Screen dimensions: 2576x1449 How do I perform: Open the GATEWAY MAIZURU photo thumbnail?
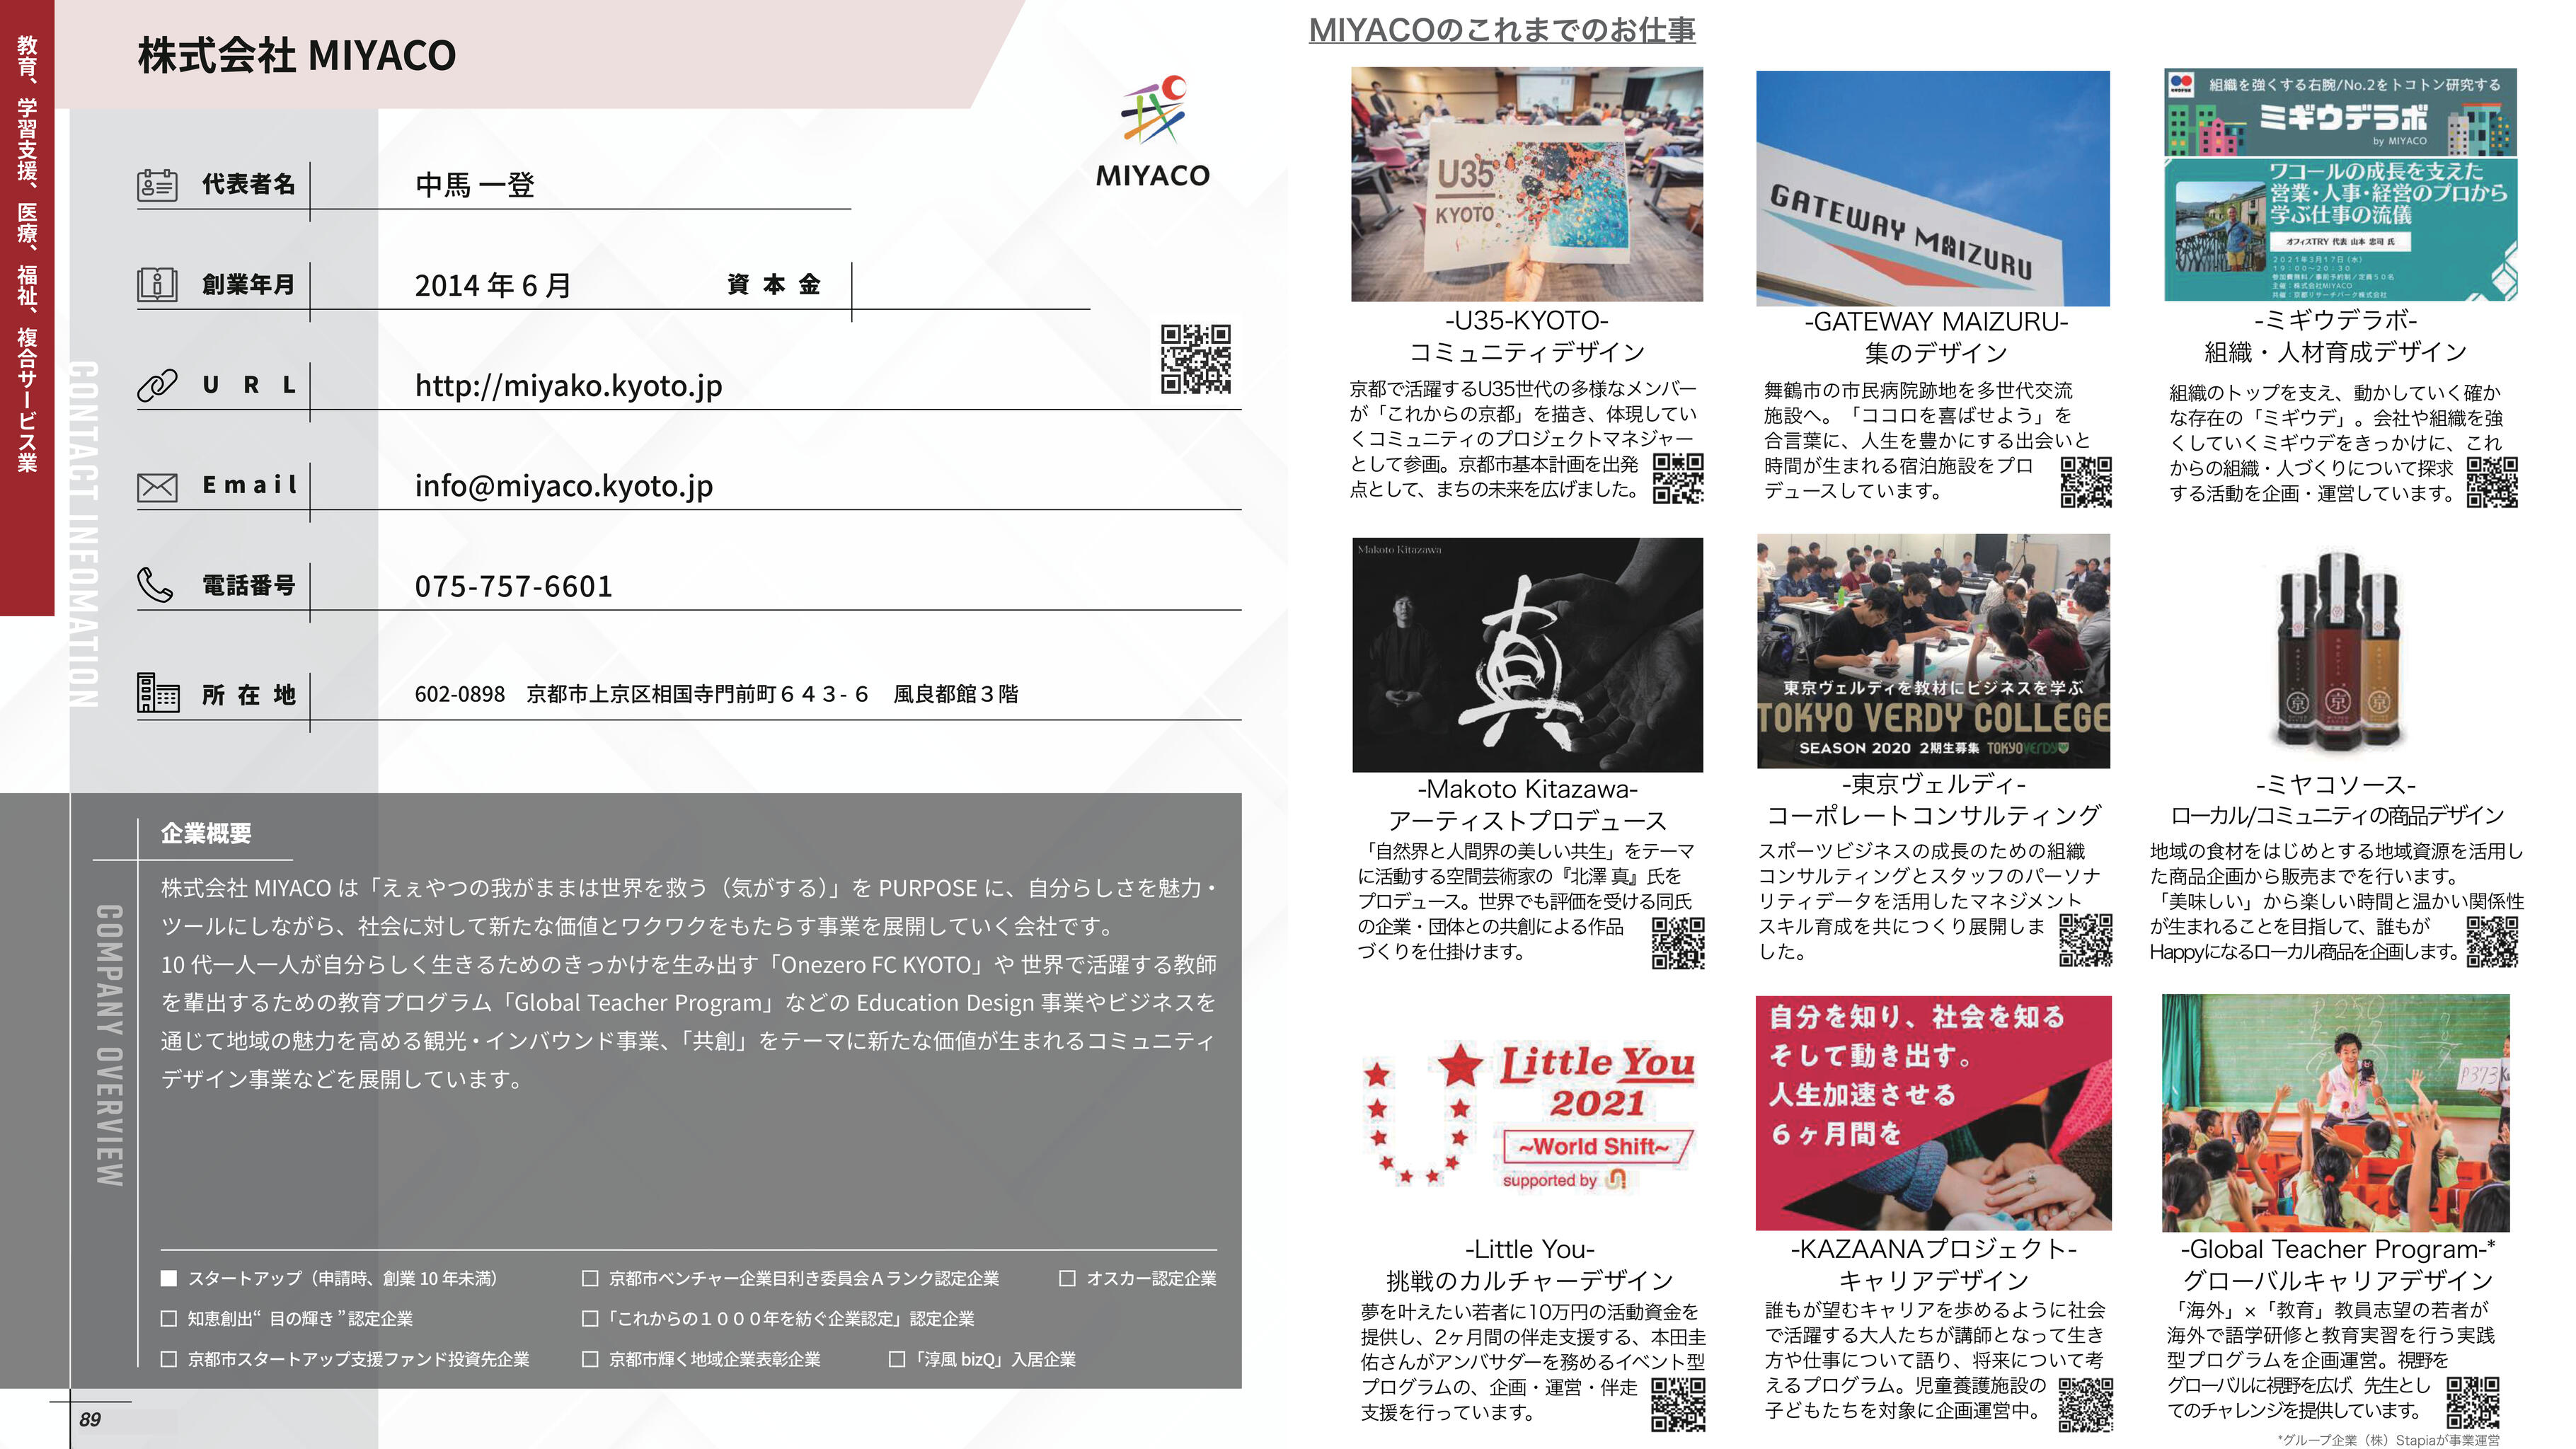coord(1933,188)
